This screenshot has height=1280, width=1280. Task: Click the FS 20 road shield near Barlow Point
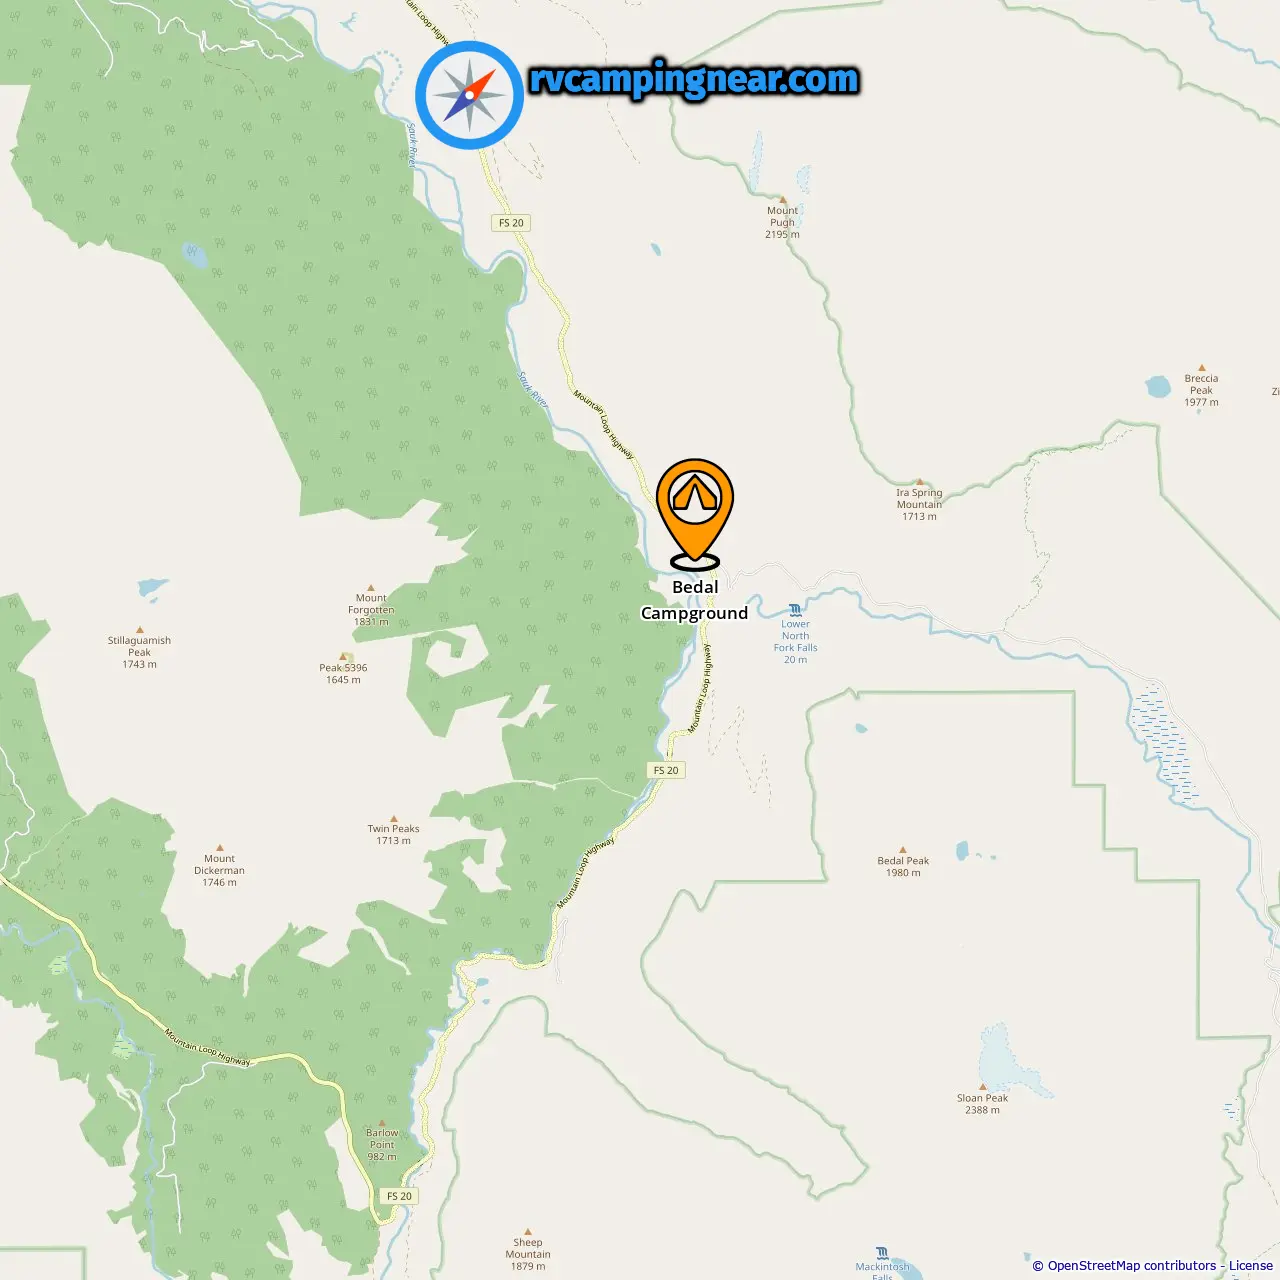399,1196
